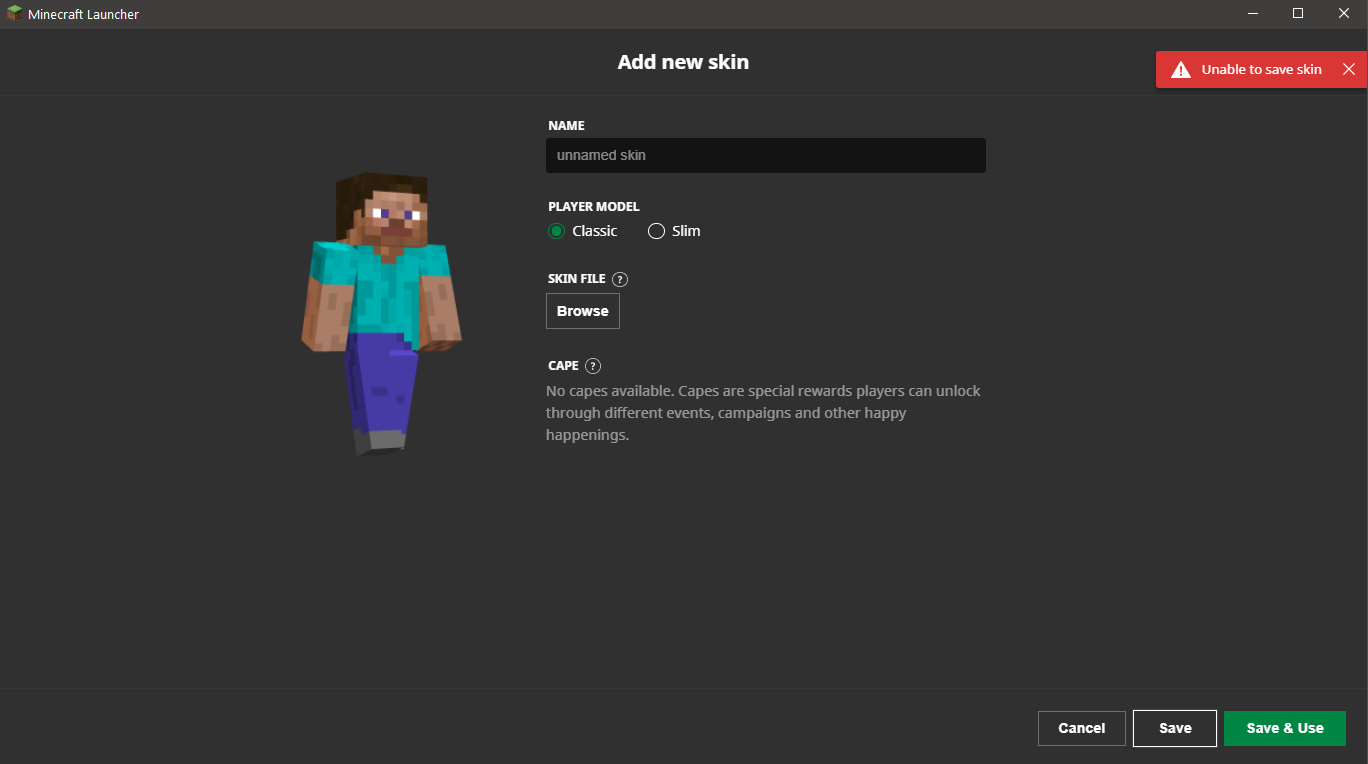Click the warning triangle in the error notification
The image size is (1368, 764).
(1181, 70)
